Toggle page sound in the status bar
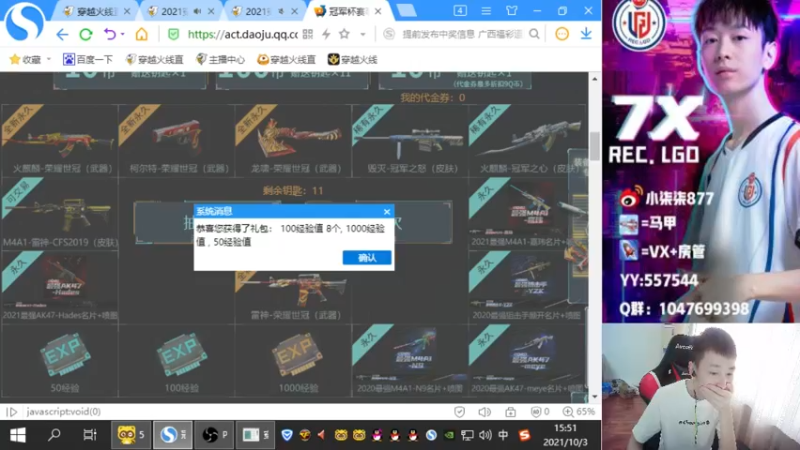The image size is (800, 450). [x=484, y=412]
